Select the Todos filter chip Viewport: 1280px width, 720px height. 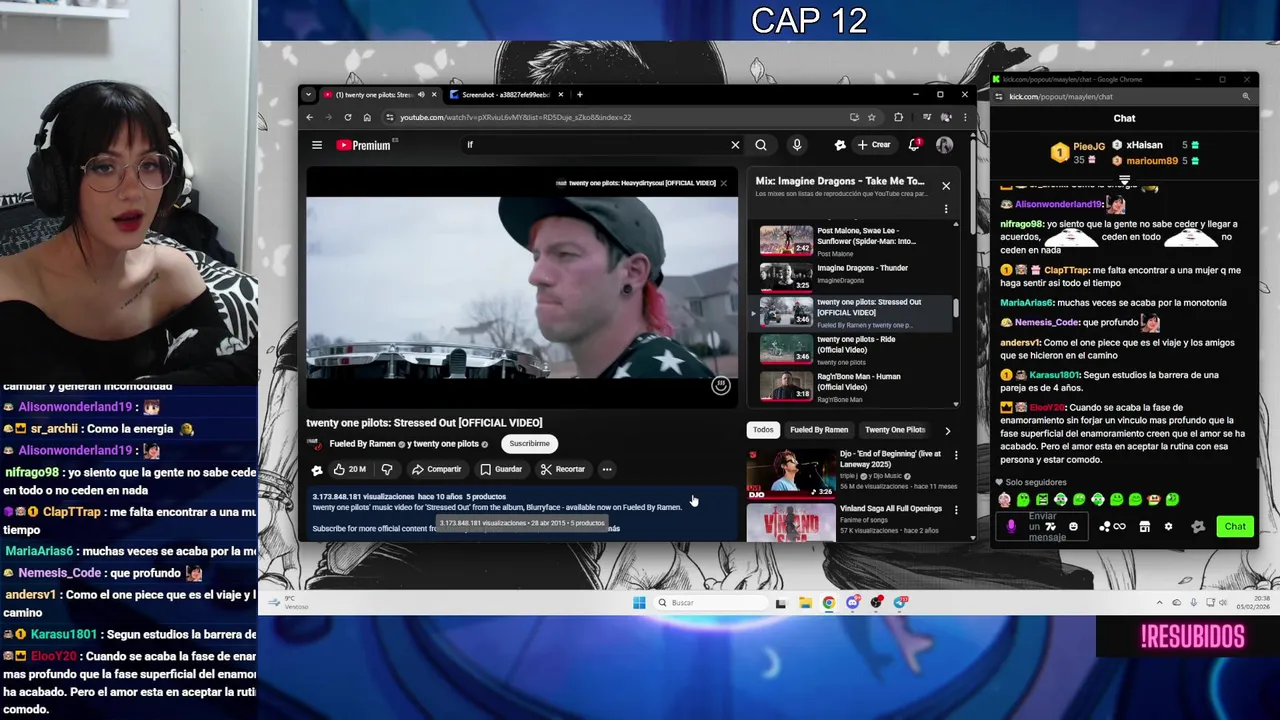(763, 430)
